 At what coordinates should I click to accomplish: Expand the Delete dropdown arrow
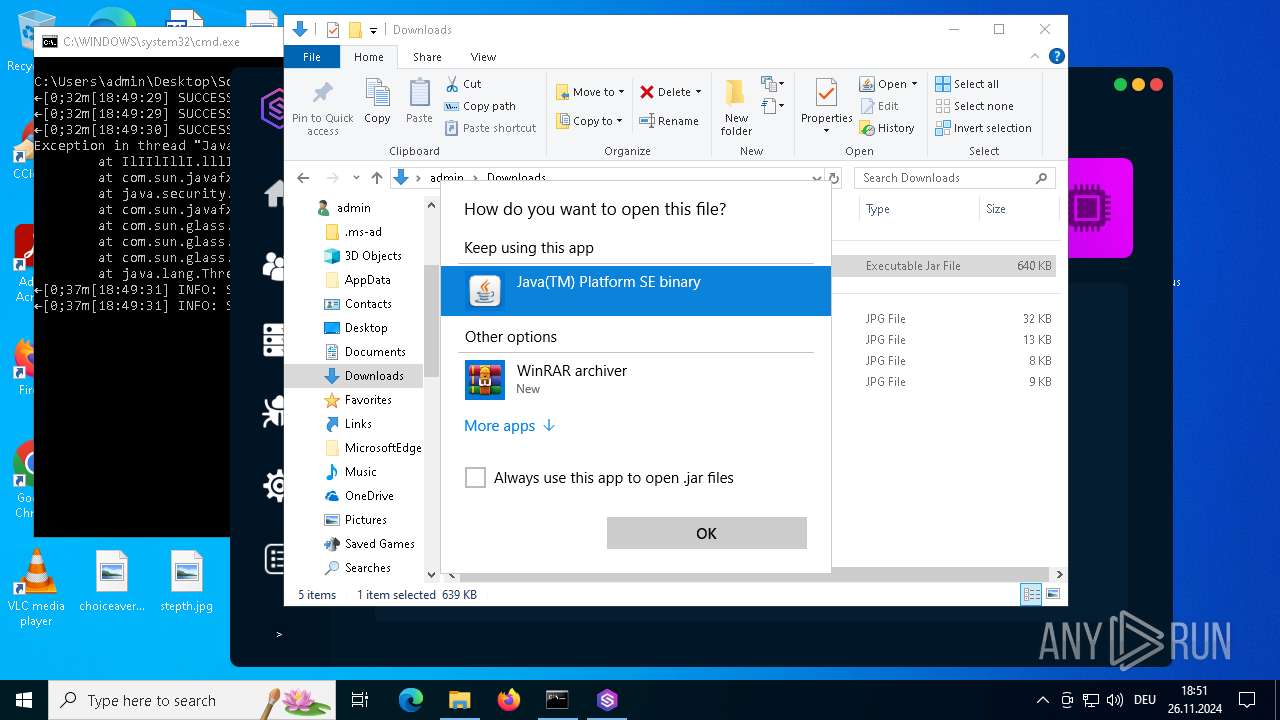(698, 92)
